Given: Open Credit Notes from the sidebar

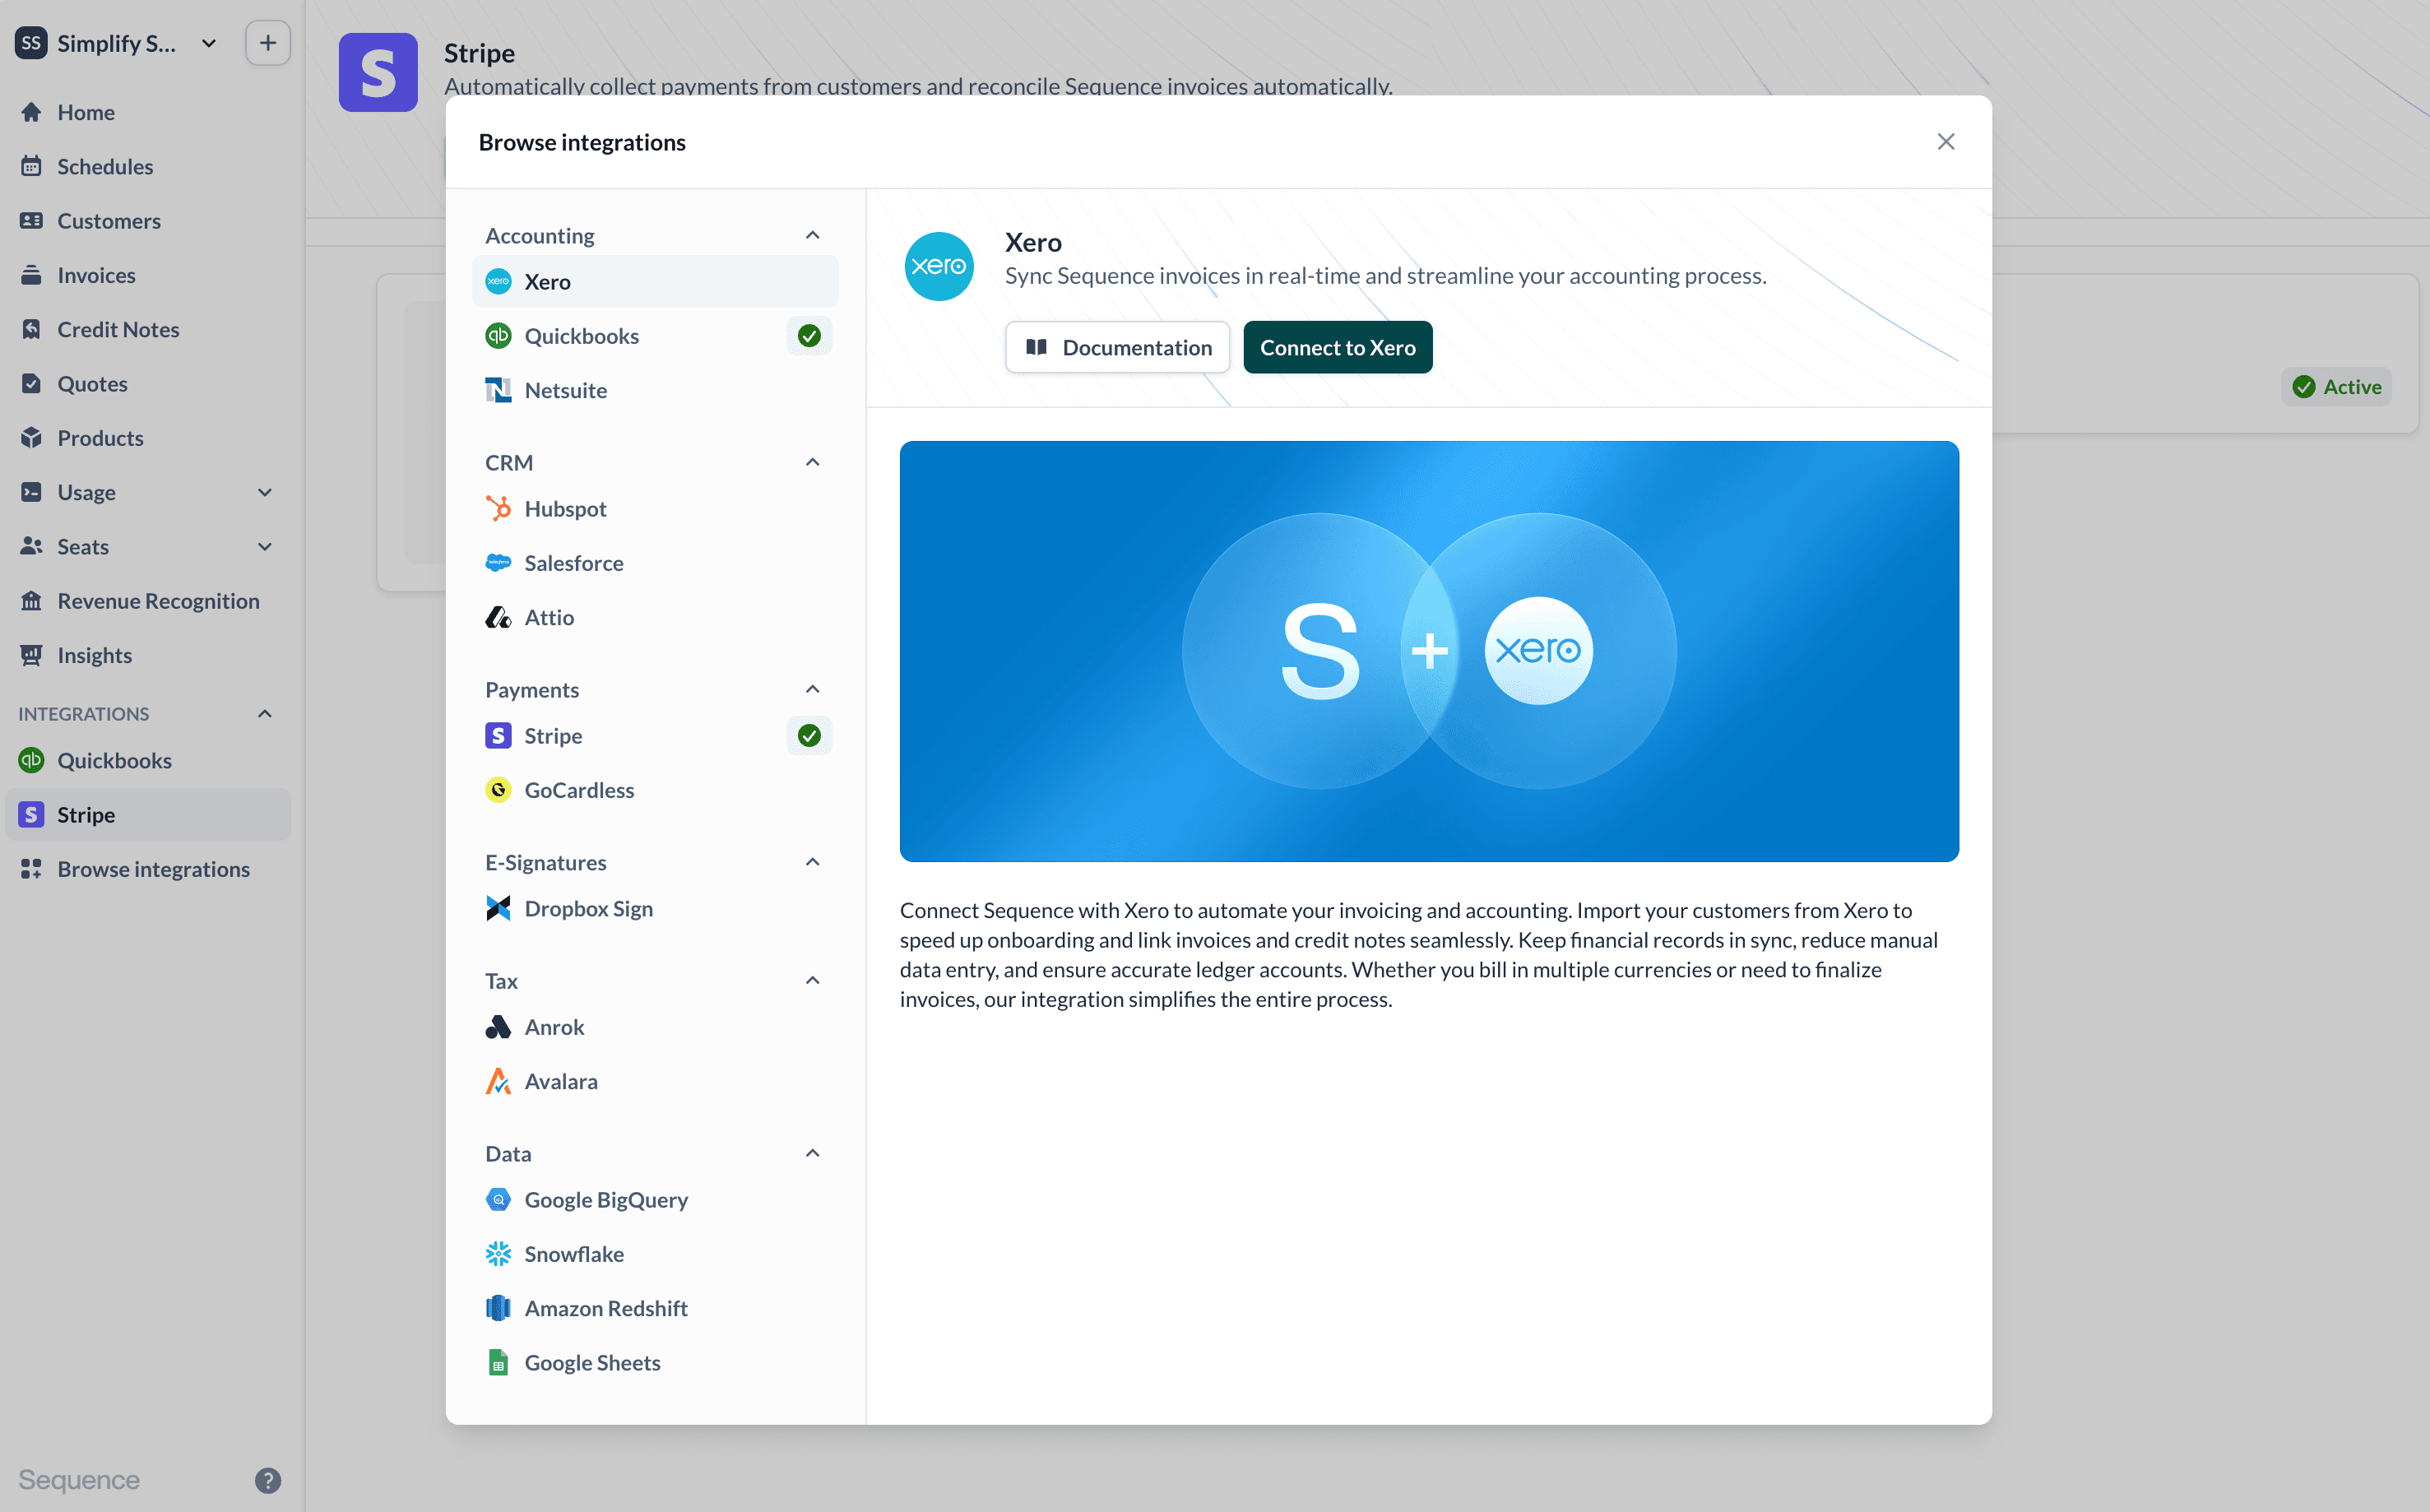Looking at the screenshot, I should point(118,329).
